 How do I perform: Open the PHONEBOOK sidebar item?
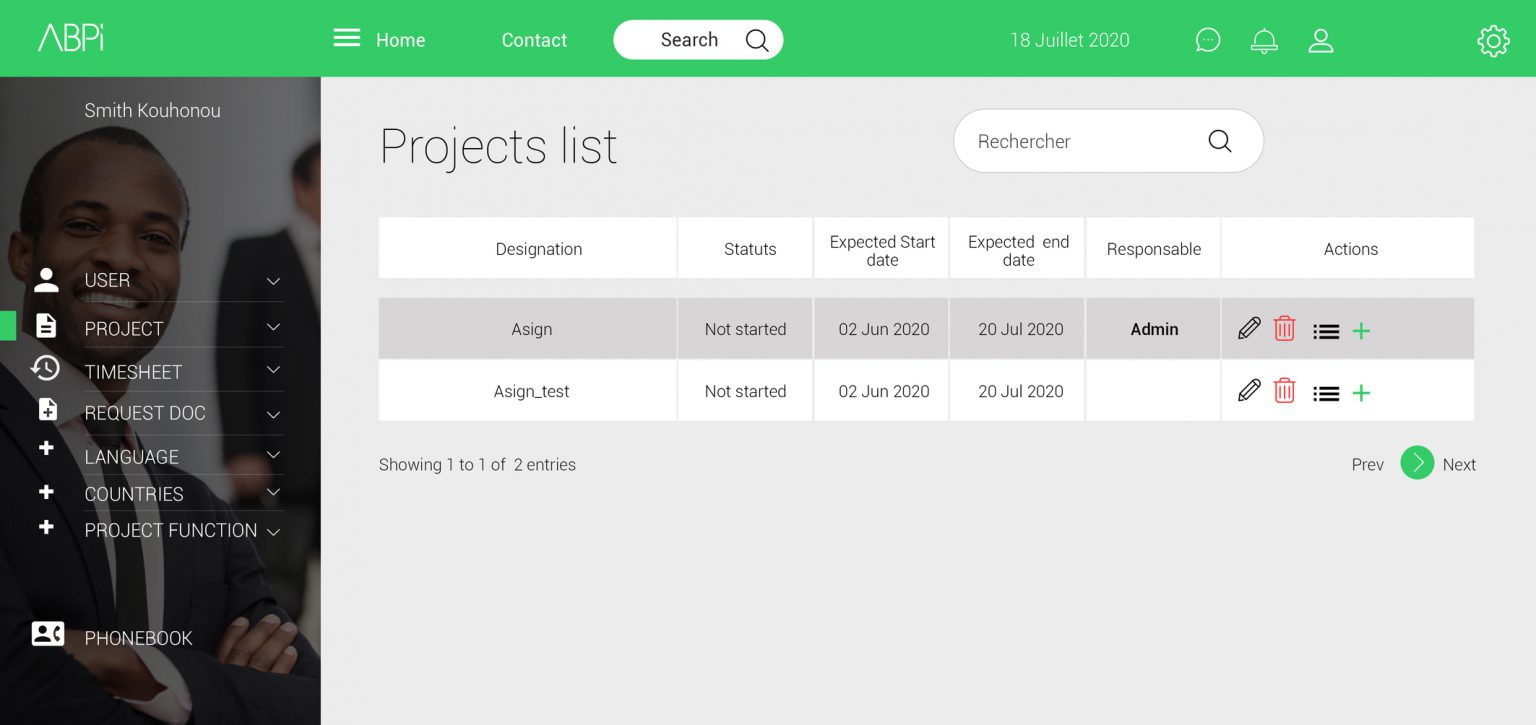(138, 638)
